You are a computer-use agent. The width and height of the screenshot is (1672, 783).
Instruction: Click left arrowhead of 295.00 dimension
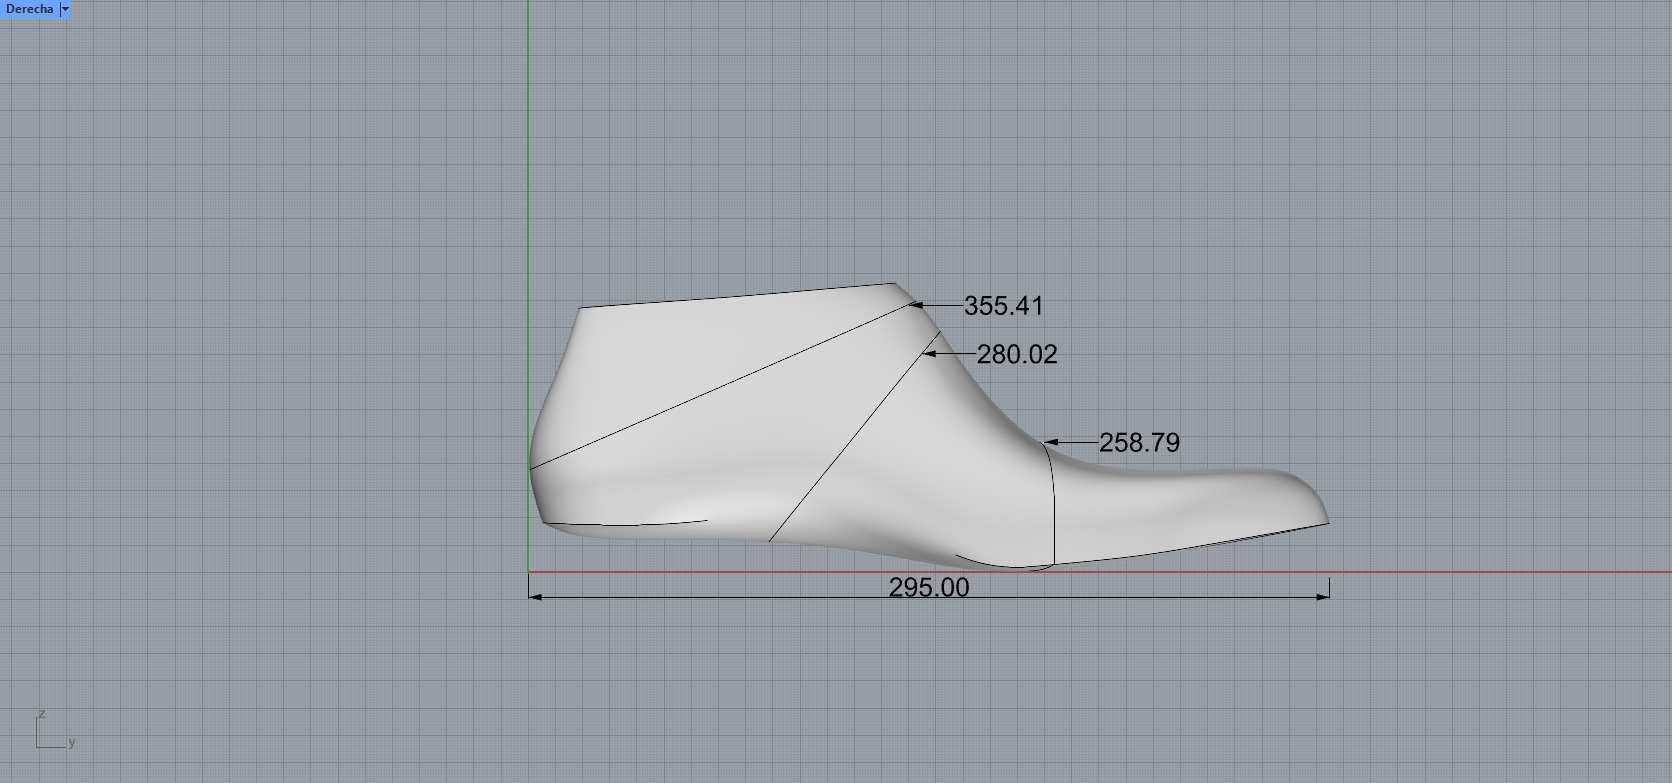coord(535,597)
